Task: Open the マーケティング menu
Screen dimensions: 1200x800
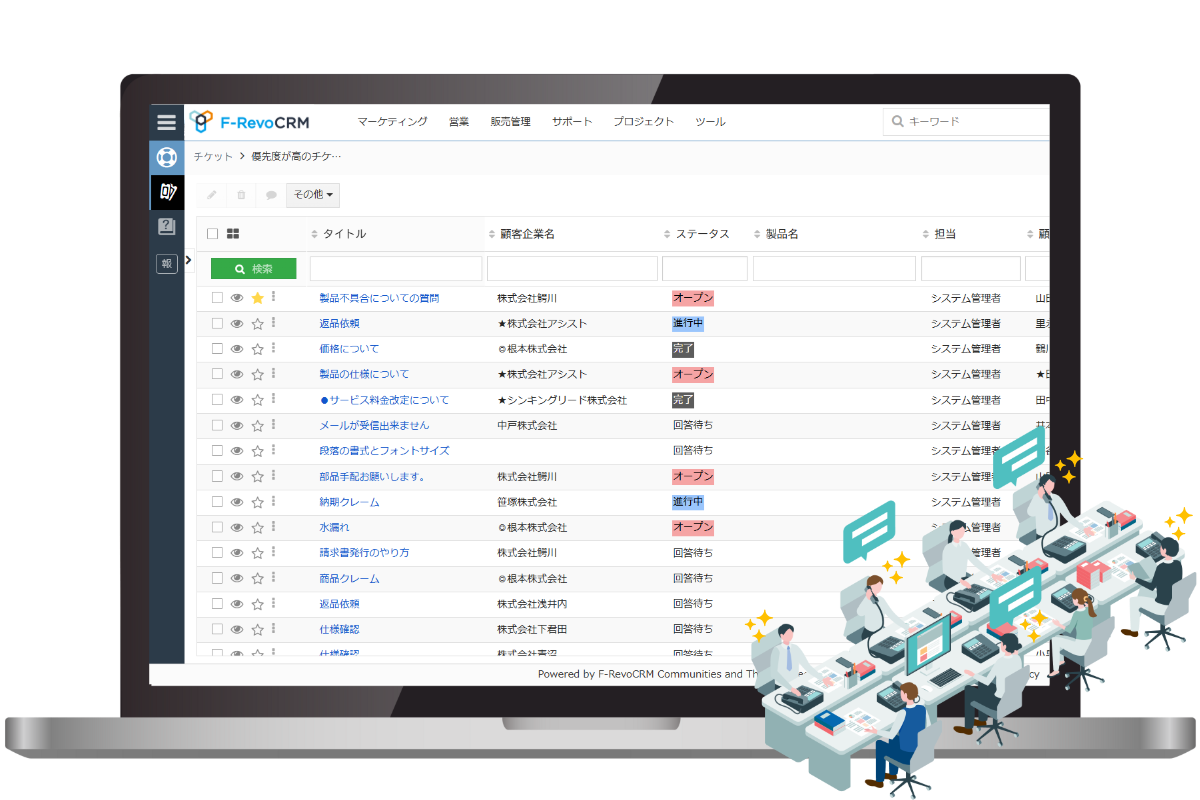Action: point(392,122)
